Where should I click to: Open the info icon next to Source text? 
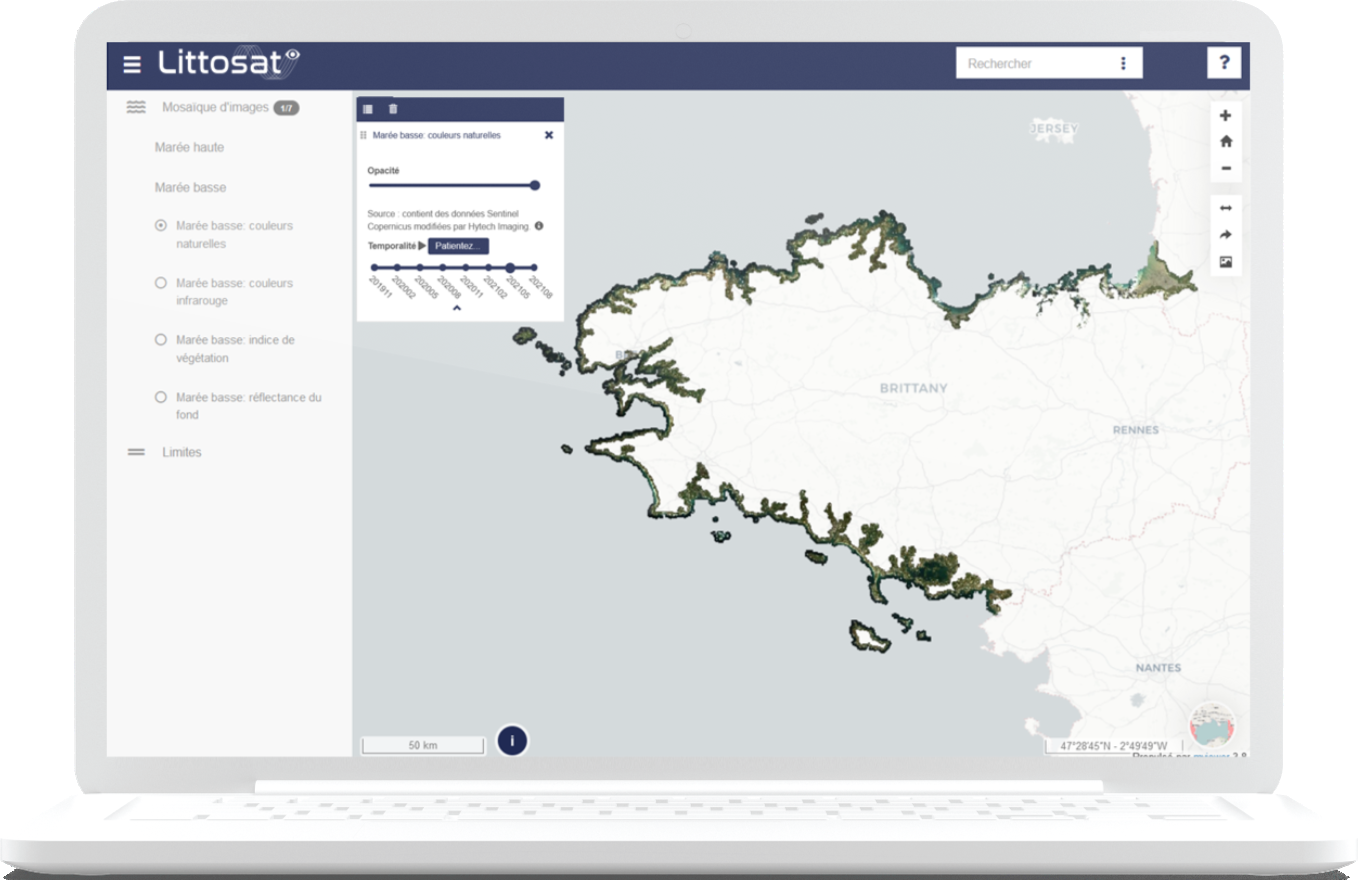click(542, 226)
